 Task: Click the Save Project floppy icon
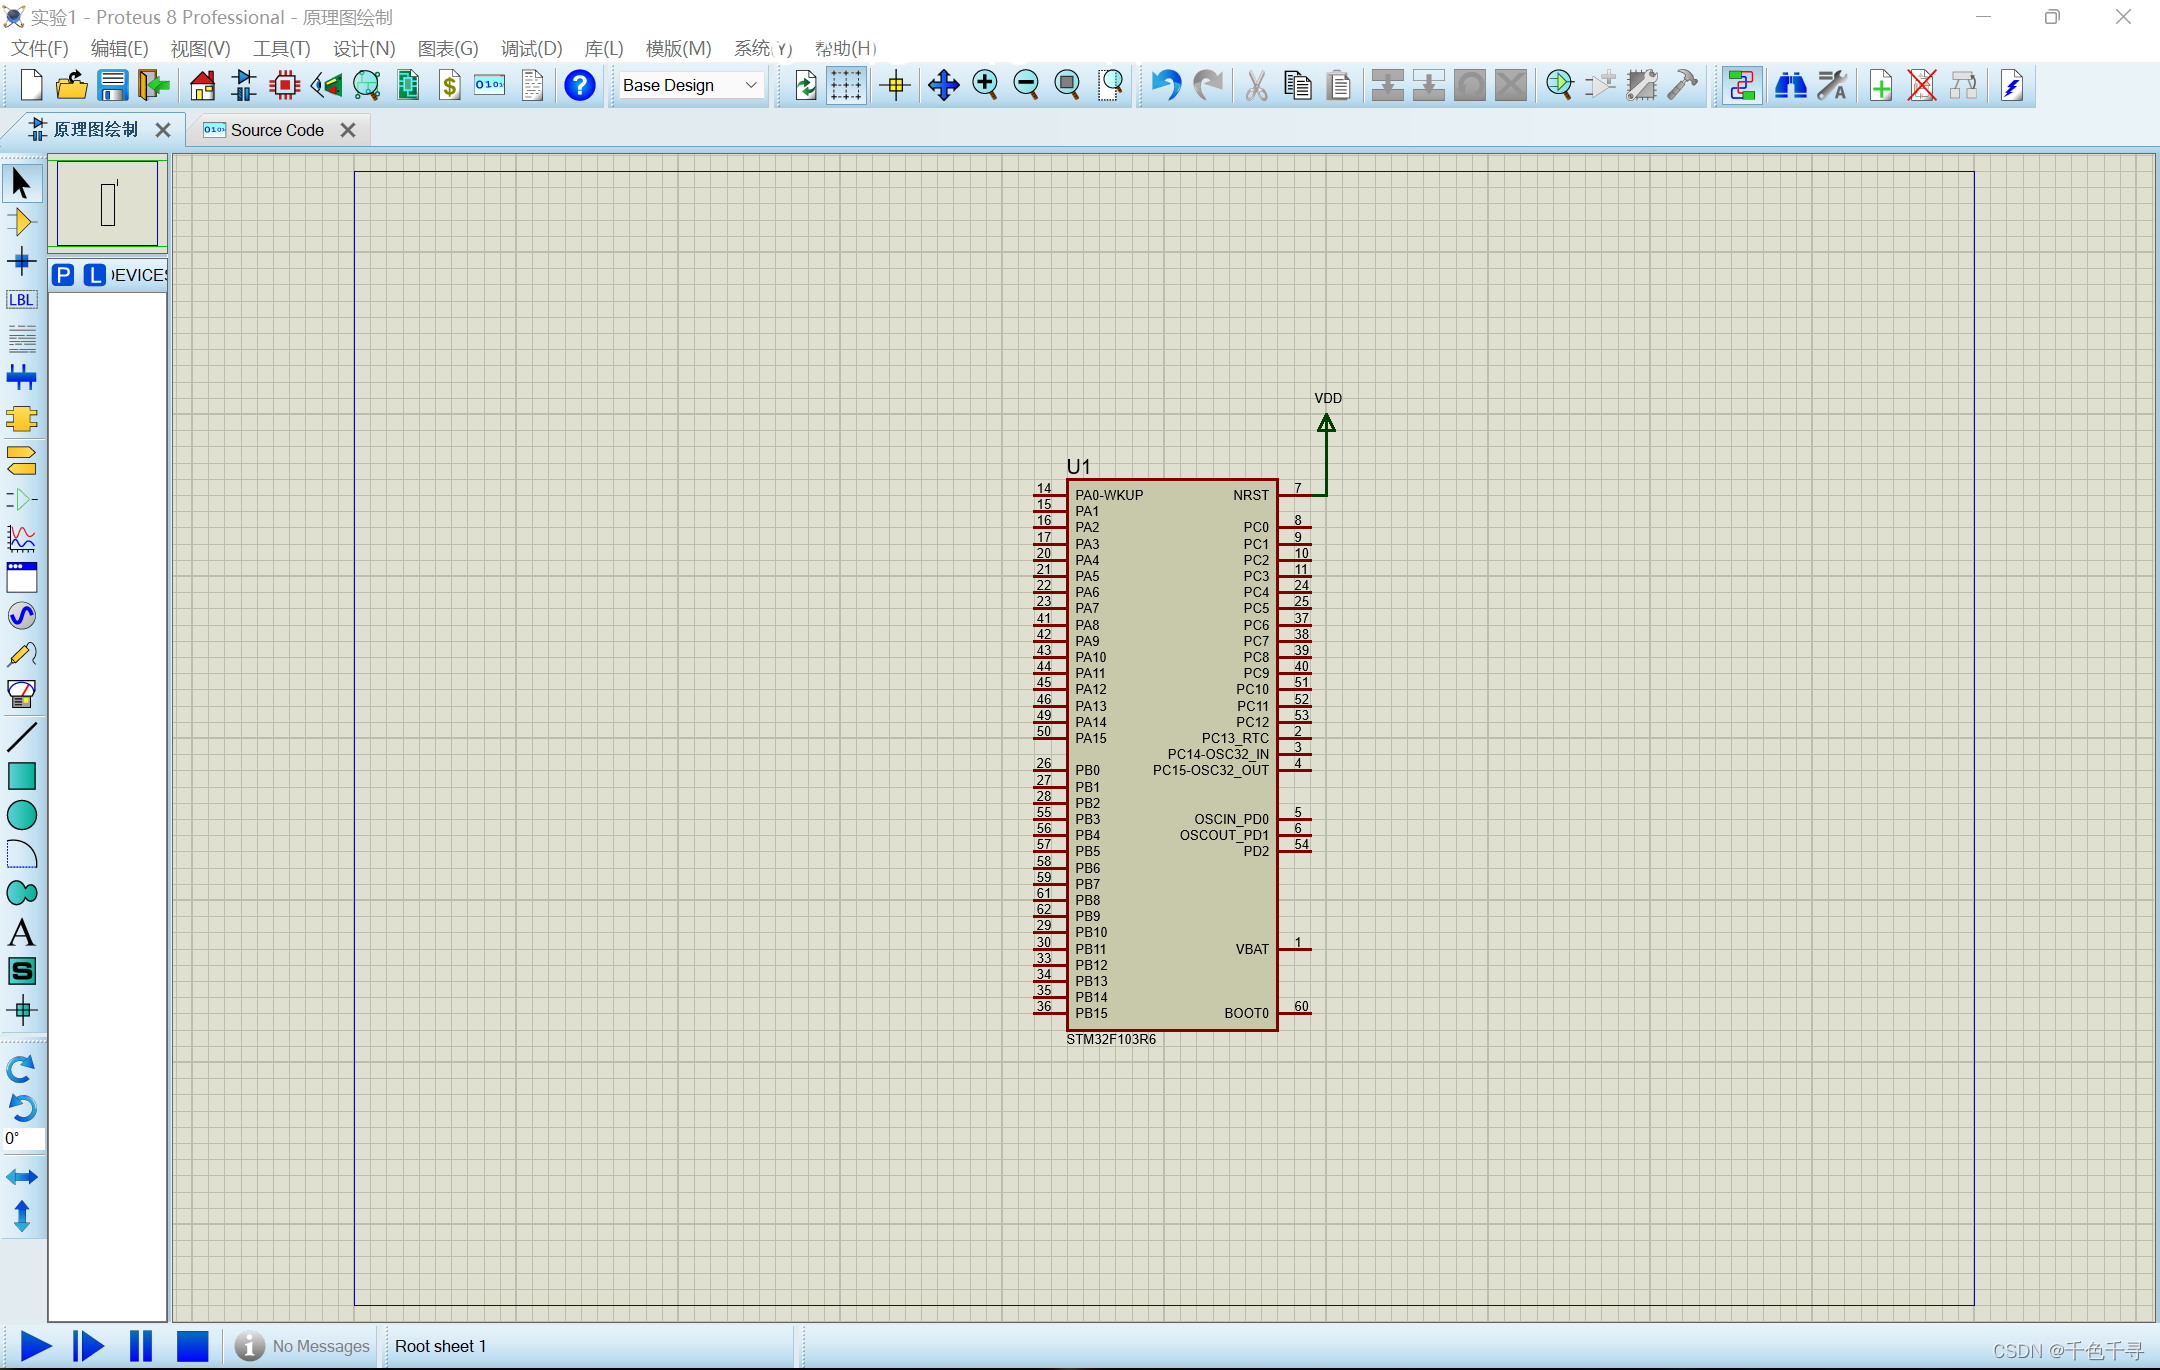coord(113,85)
